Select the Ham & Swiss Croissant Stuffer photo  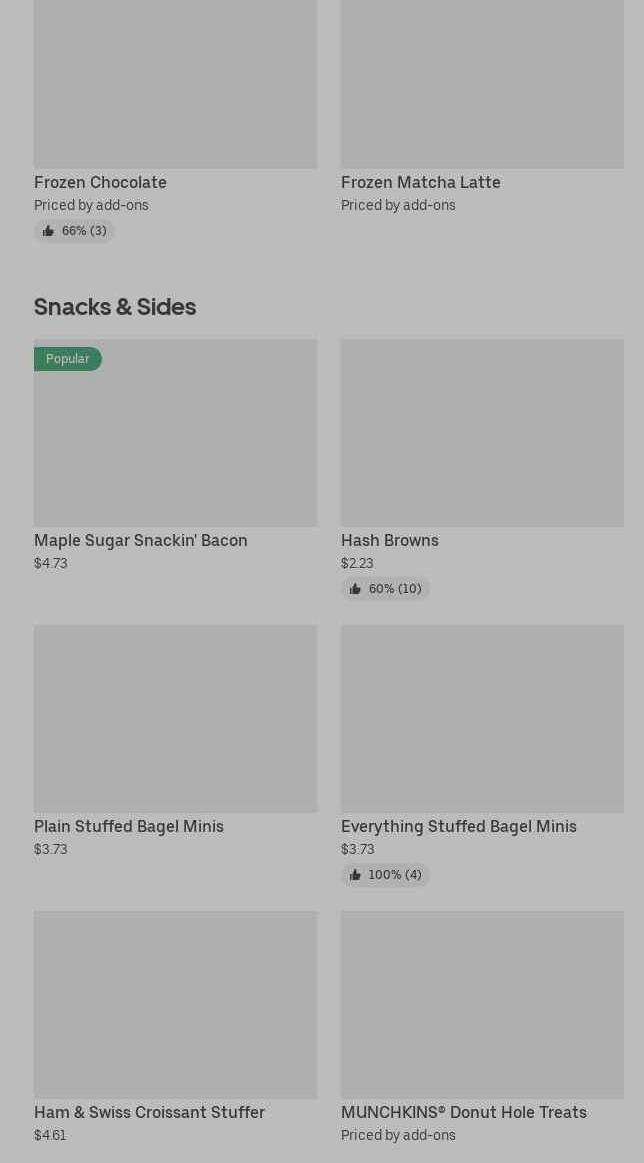(x=175, y=1004)
